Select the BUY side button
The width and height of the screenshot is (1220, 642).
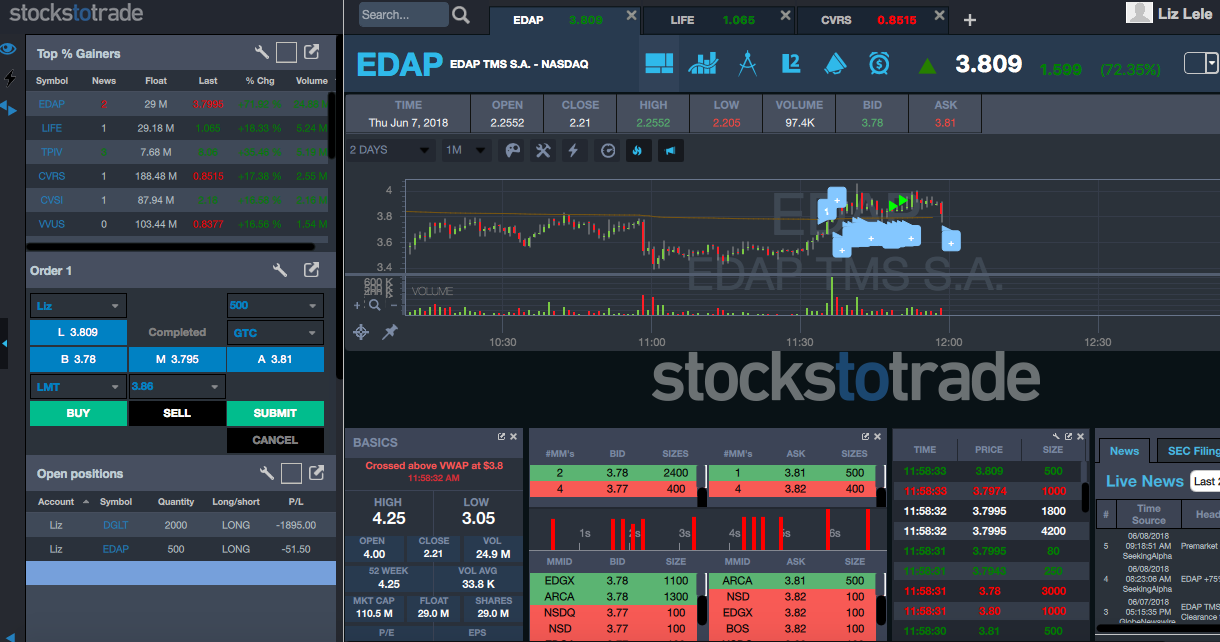(78, 413)
